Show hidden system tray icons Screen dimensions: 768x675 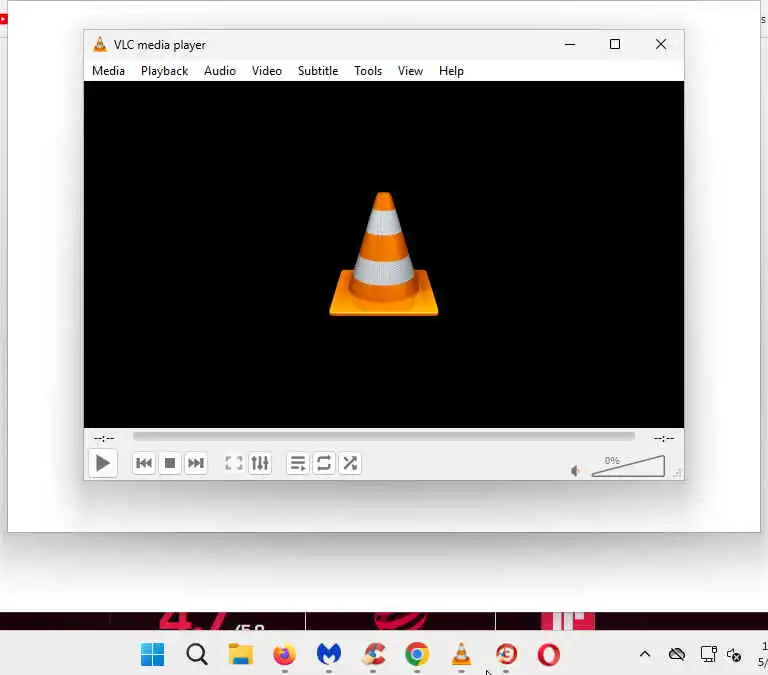click(645, 654)
